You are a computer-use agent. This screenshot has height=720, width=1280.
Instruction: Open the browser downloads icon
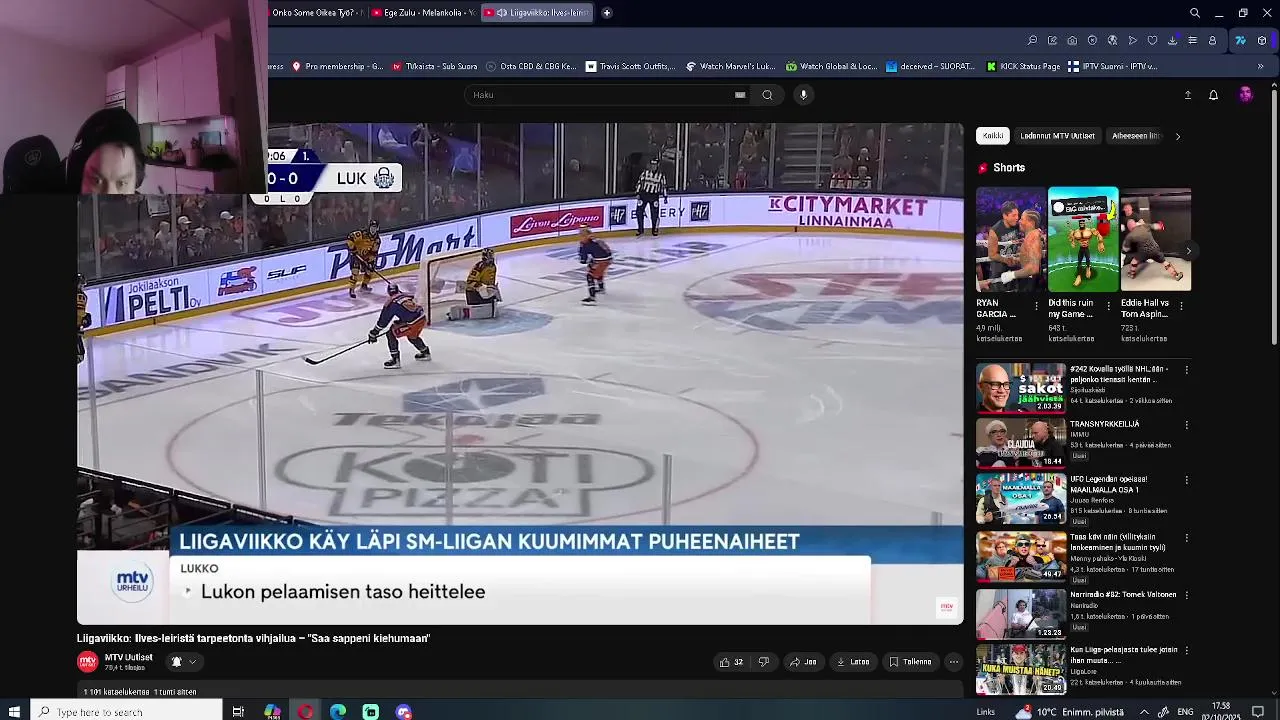(1172, 41)
